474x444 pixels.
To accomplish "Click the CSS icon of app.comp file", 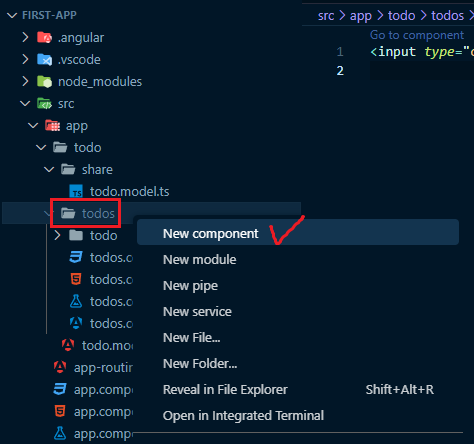I will click(x=60, y=389).
